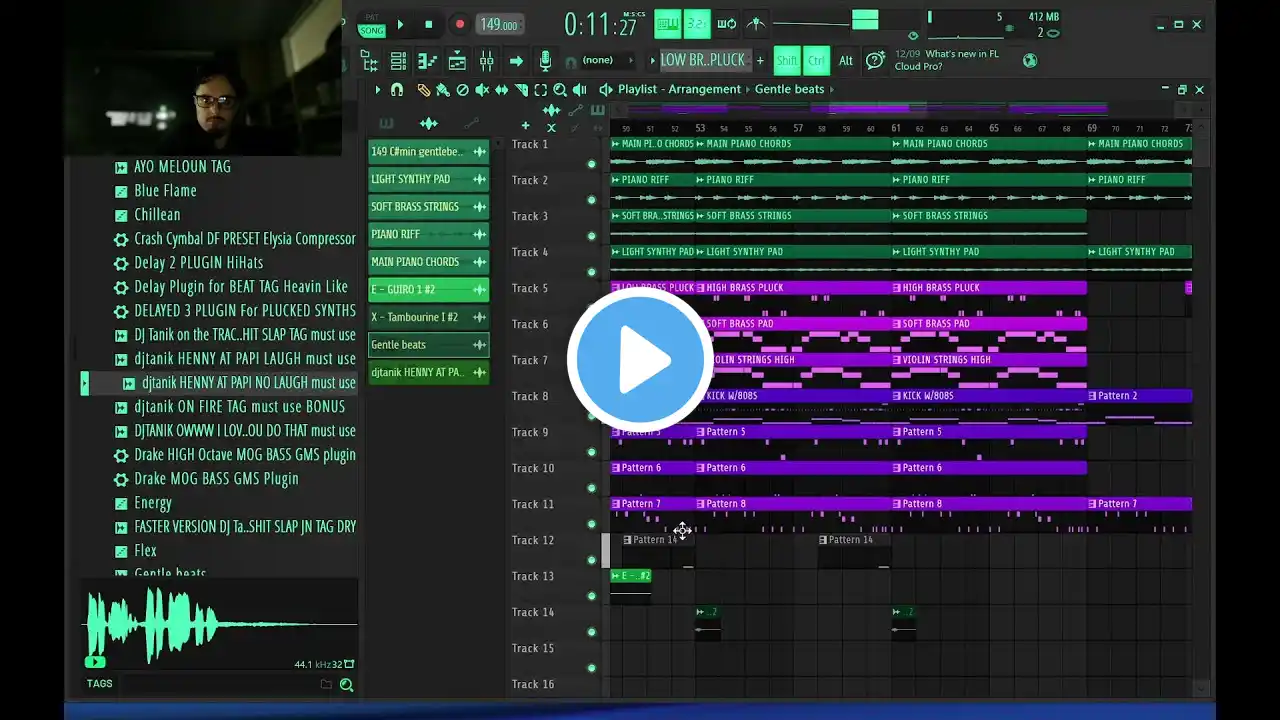The height and width of the screenshot is (720, 1280).
Task: Select Gentle beats in the picker panel
Action: pos(428,345)
